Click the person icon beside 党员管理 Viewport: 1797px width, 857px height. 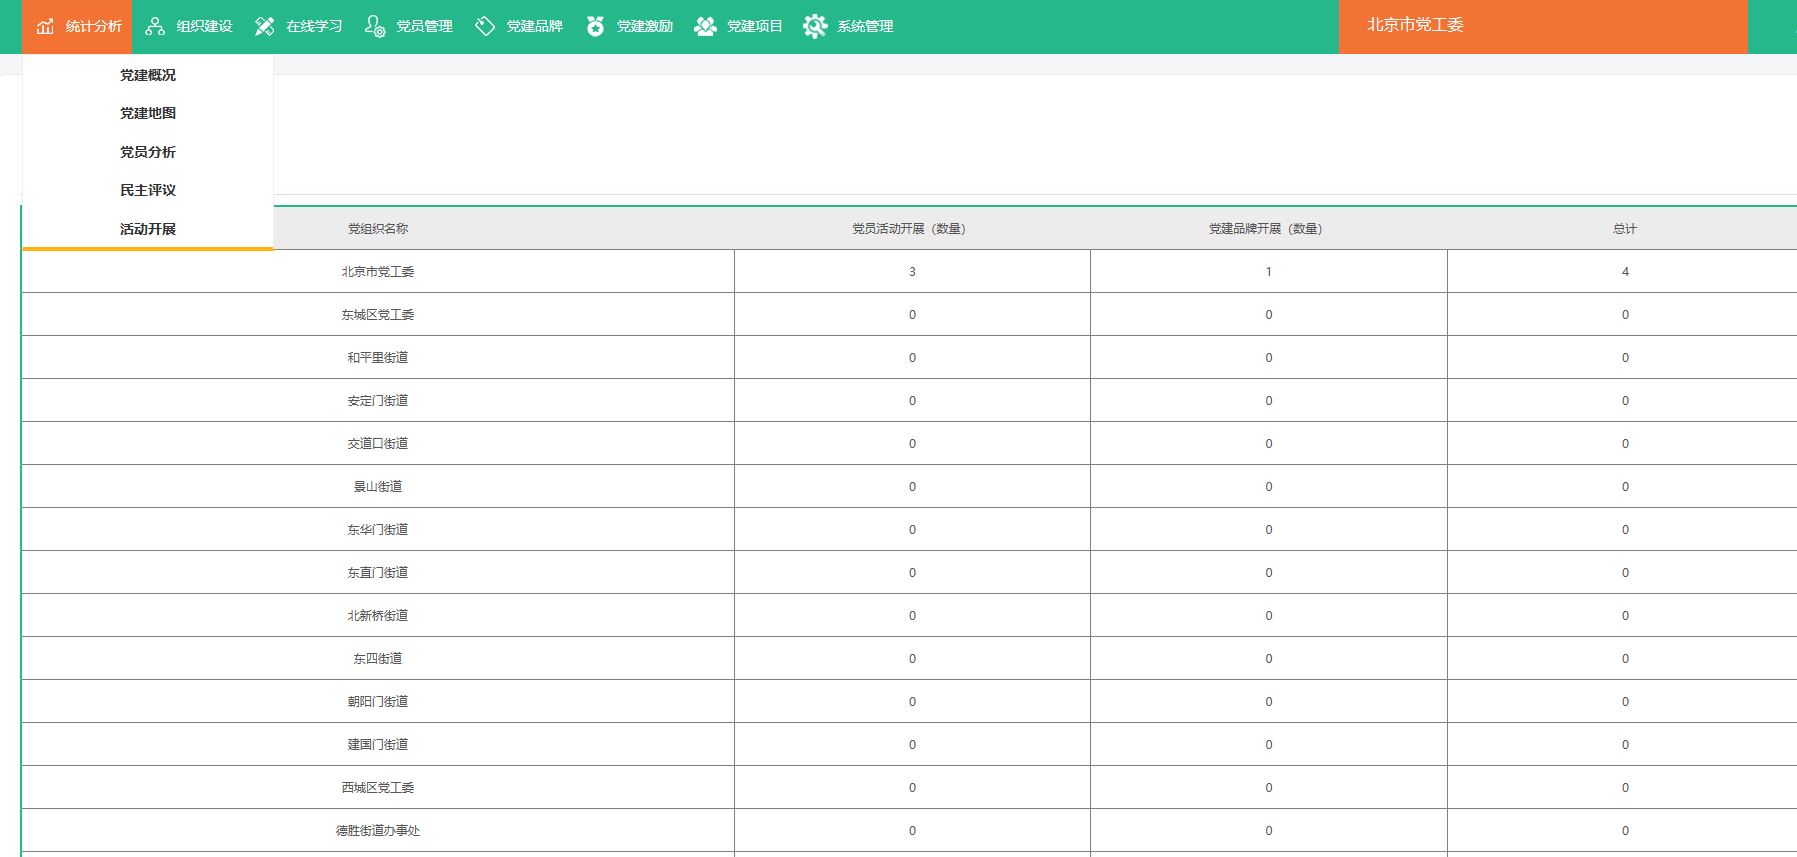click(375, 26)
